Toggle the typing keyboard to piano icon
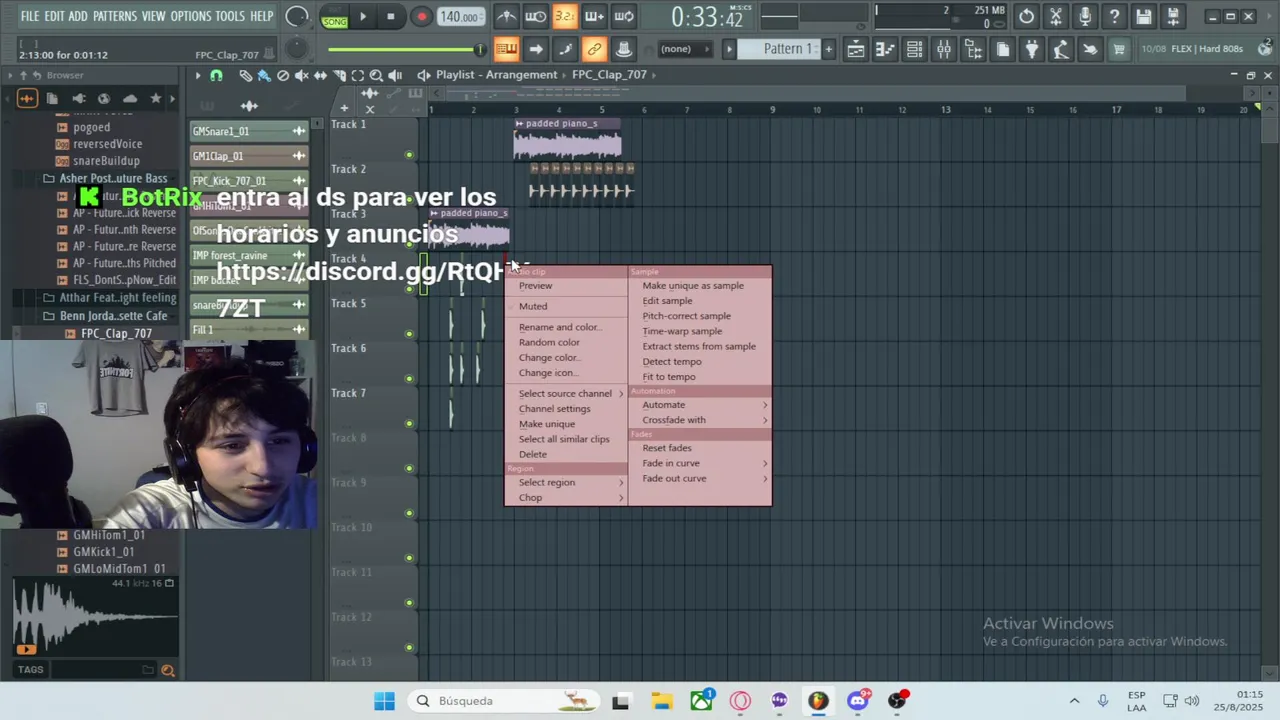 click(x=506, y=49)
